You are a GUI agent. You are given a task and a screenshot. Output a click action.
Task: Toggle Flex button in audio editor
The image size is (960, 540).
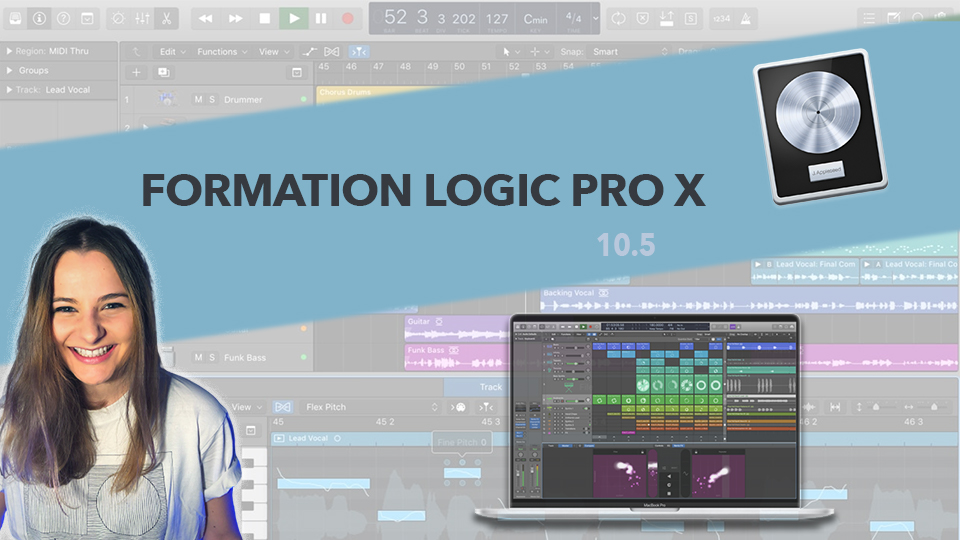point(282,407)
